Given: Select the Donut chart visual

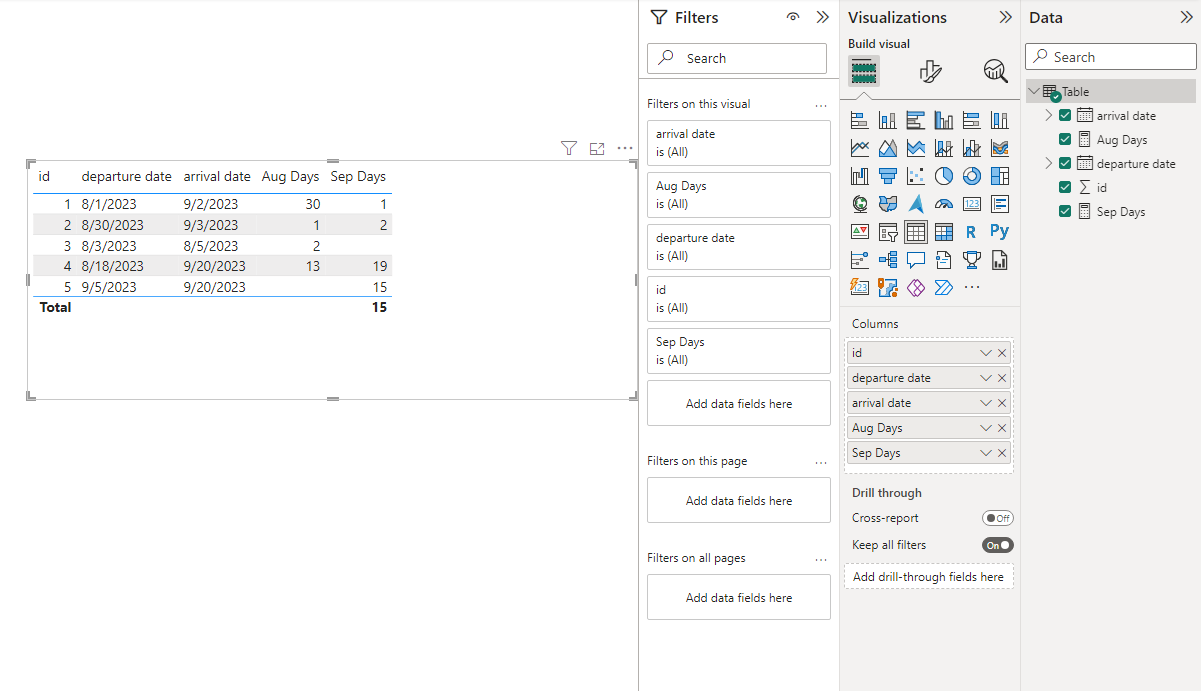Looking at the screenshot, I should (x=971, y=176).
